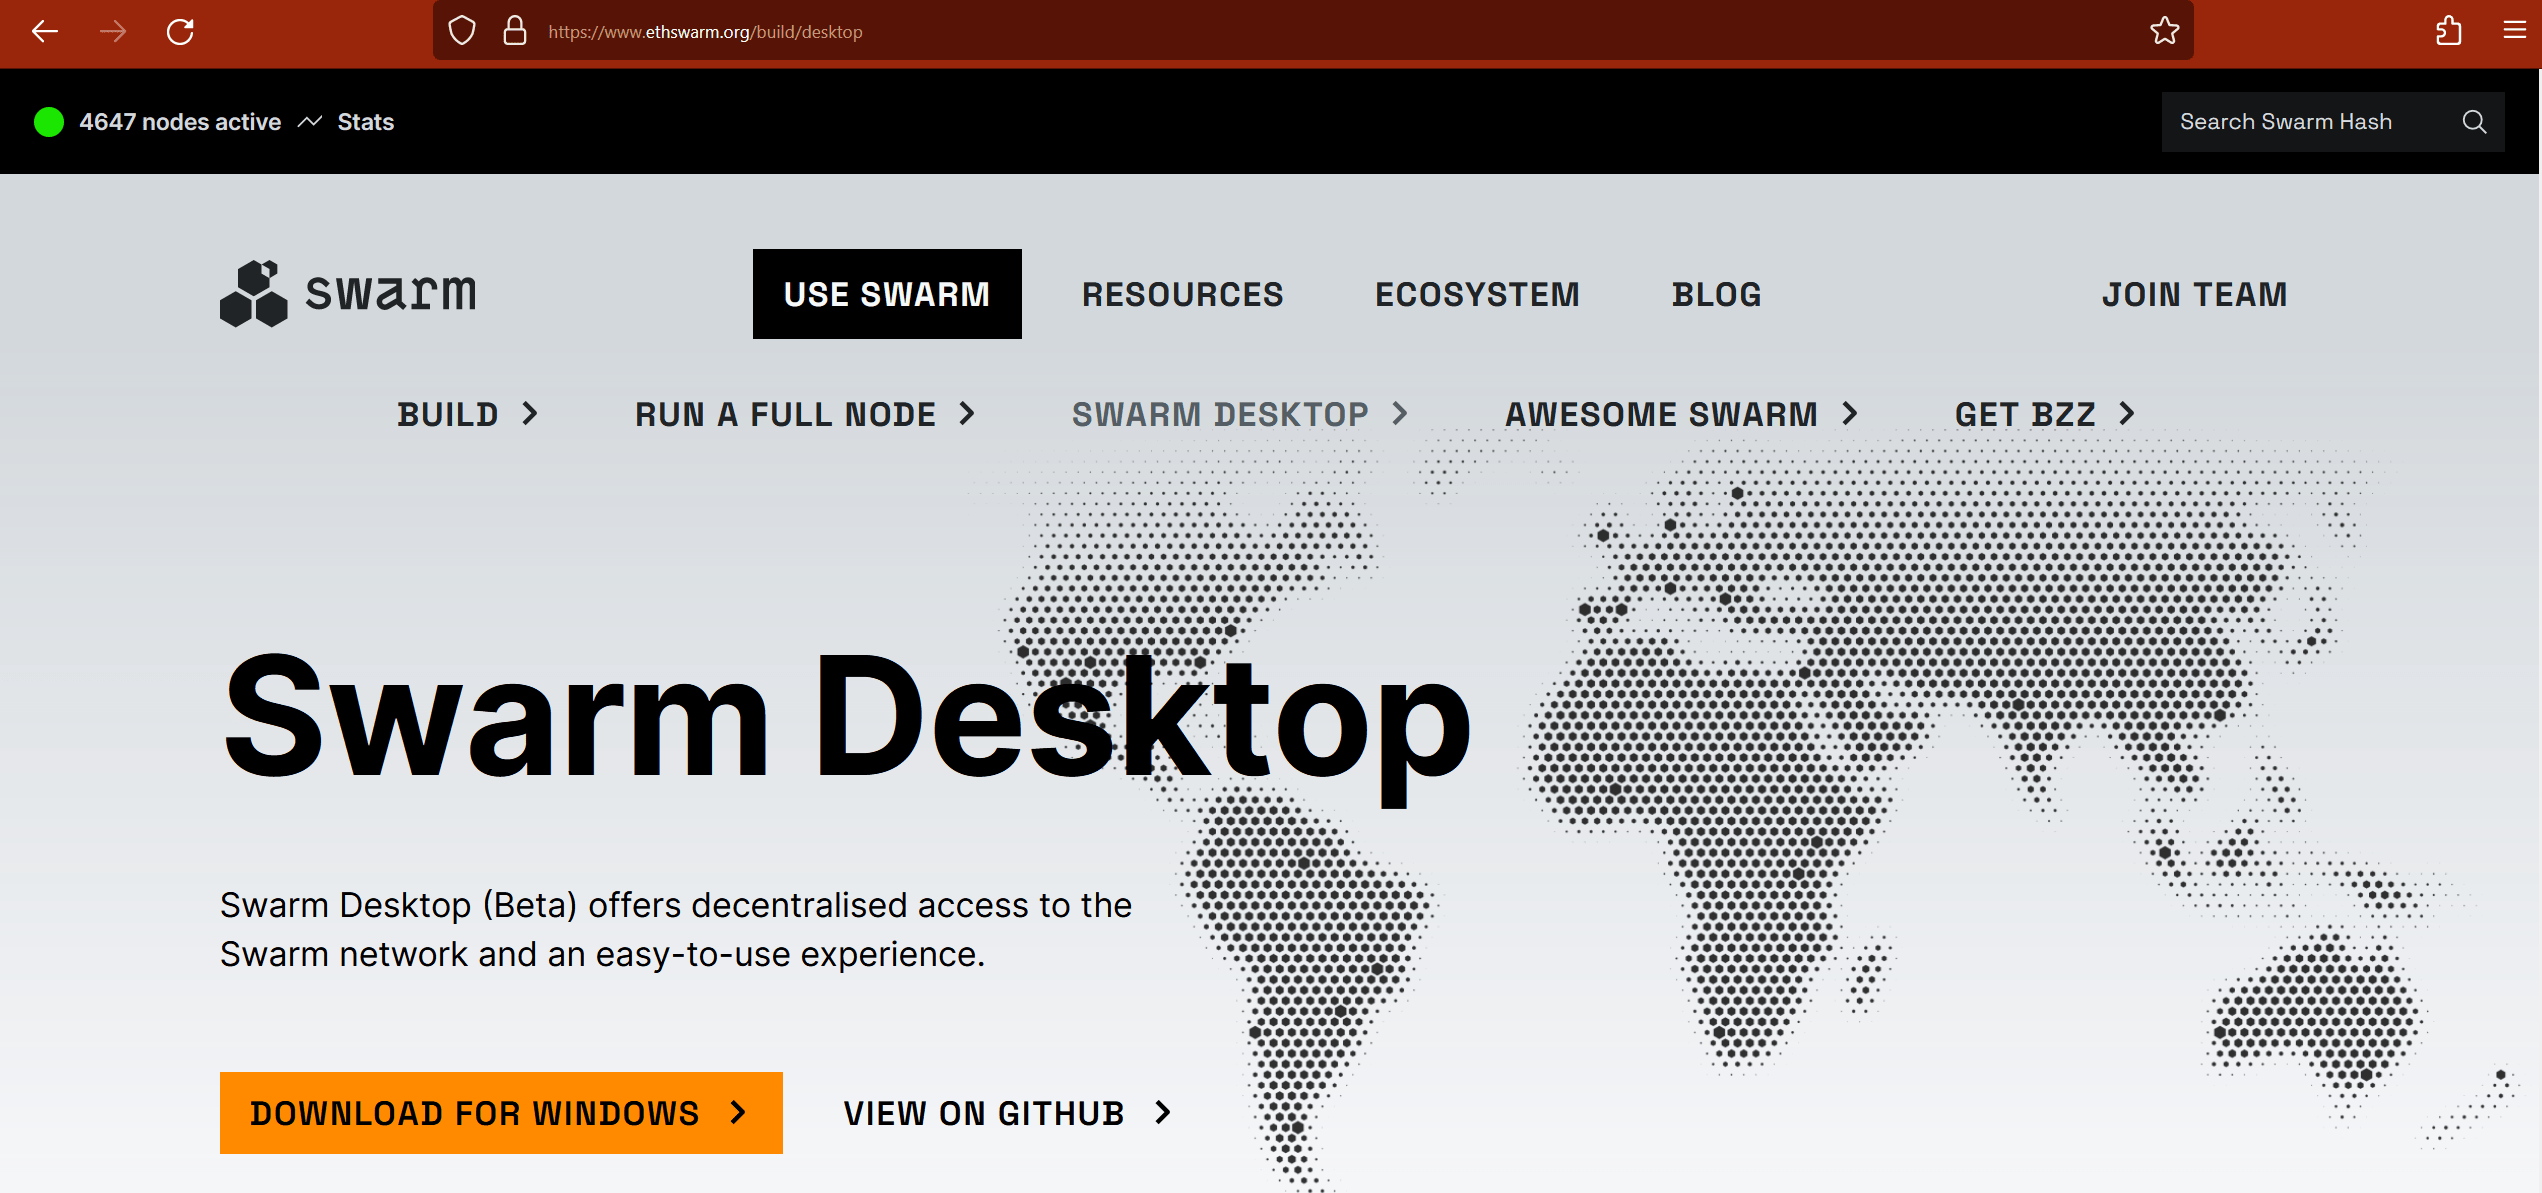
Task: Click the search magnifier icon
Action: point(2474,122)
